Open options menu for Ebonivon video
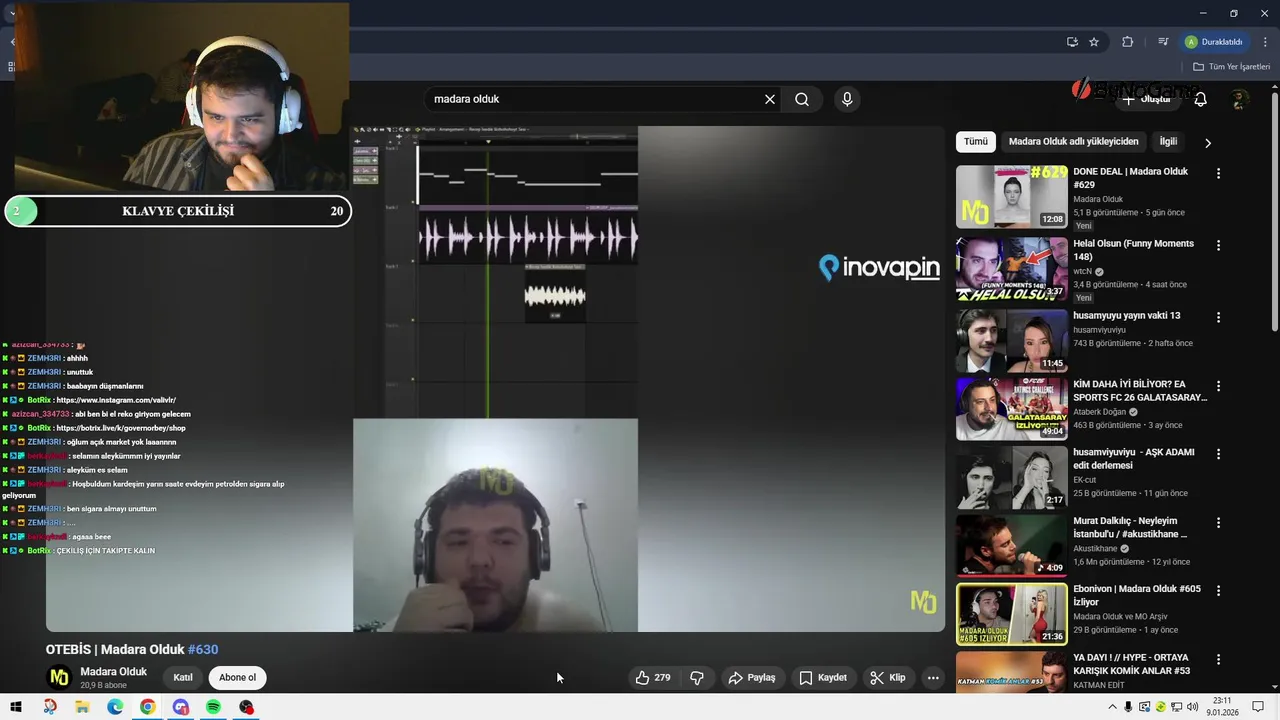Image resolution: width=1280 pixels, height=720 pixels. point(1218,591)
